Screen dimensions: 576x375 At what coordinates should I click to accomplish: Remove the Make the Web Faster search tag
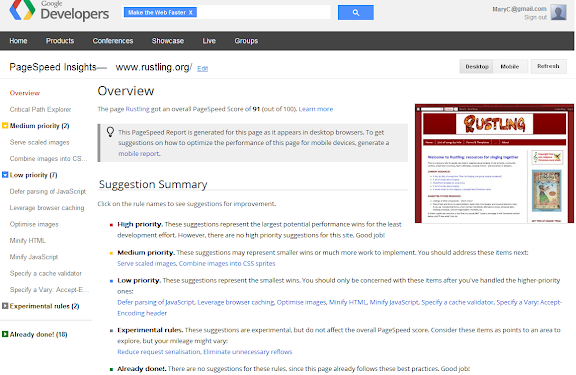[191, 12]
